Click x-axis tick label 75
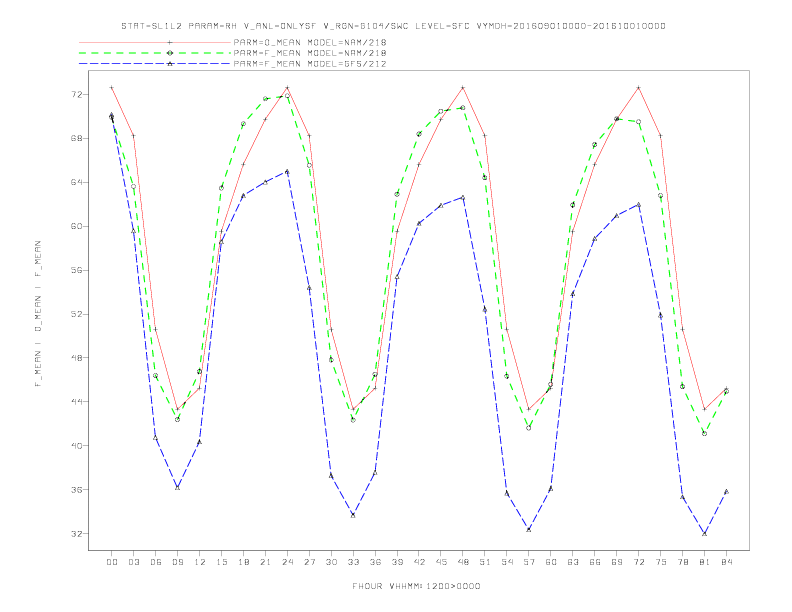Viewport: 792px width, 612px height. [x=661, y=562]
